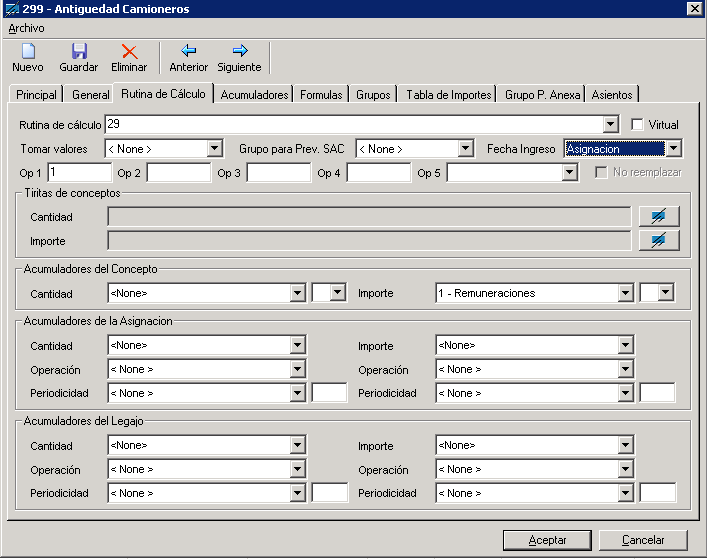Viewport: 707px width, 559px height.
Task: Enable the Virtual checkbox
Action: point(637,125)
